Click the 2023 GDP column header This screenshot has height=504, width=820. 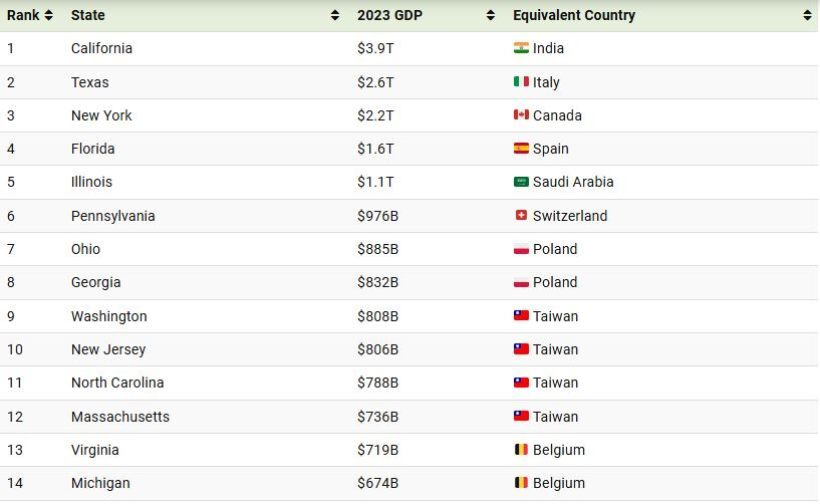[x=390, y=15]
